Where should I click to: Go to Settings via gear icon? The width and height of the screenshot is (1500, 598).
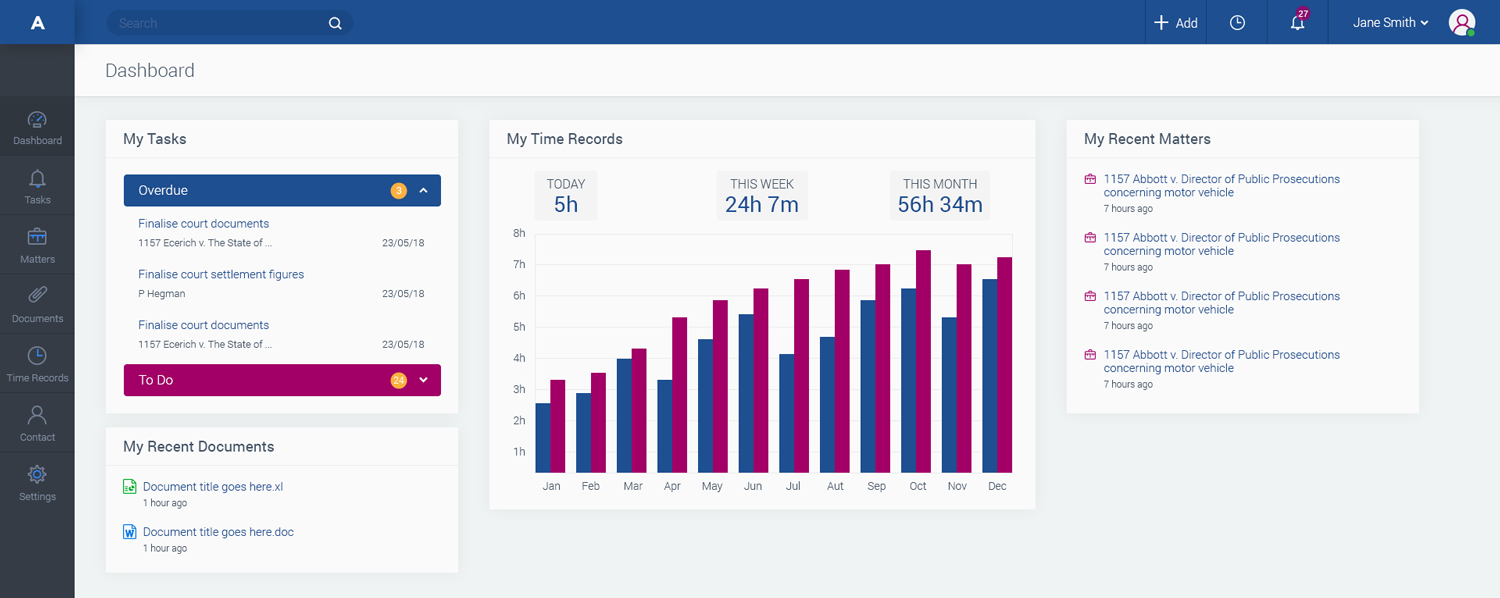coord(37,482)
